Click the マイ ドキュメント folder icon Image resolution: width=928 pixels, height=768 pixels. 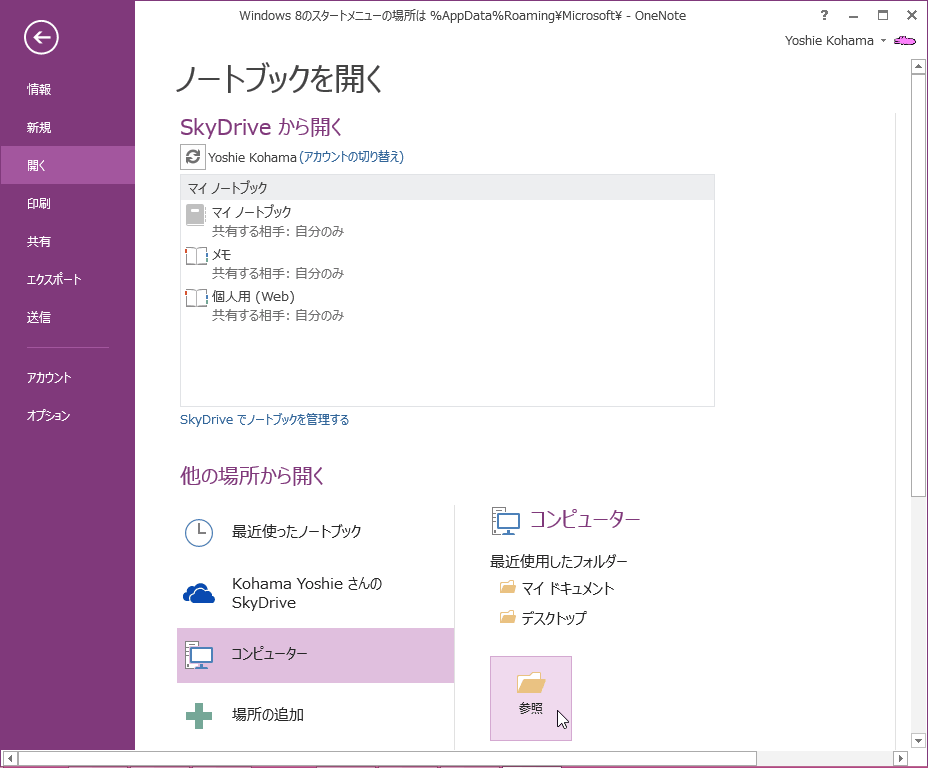point(507,587)
